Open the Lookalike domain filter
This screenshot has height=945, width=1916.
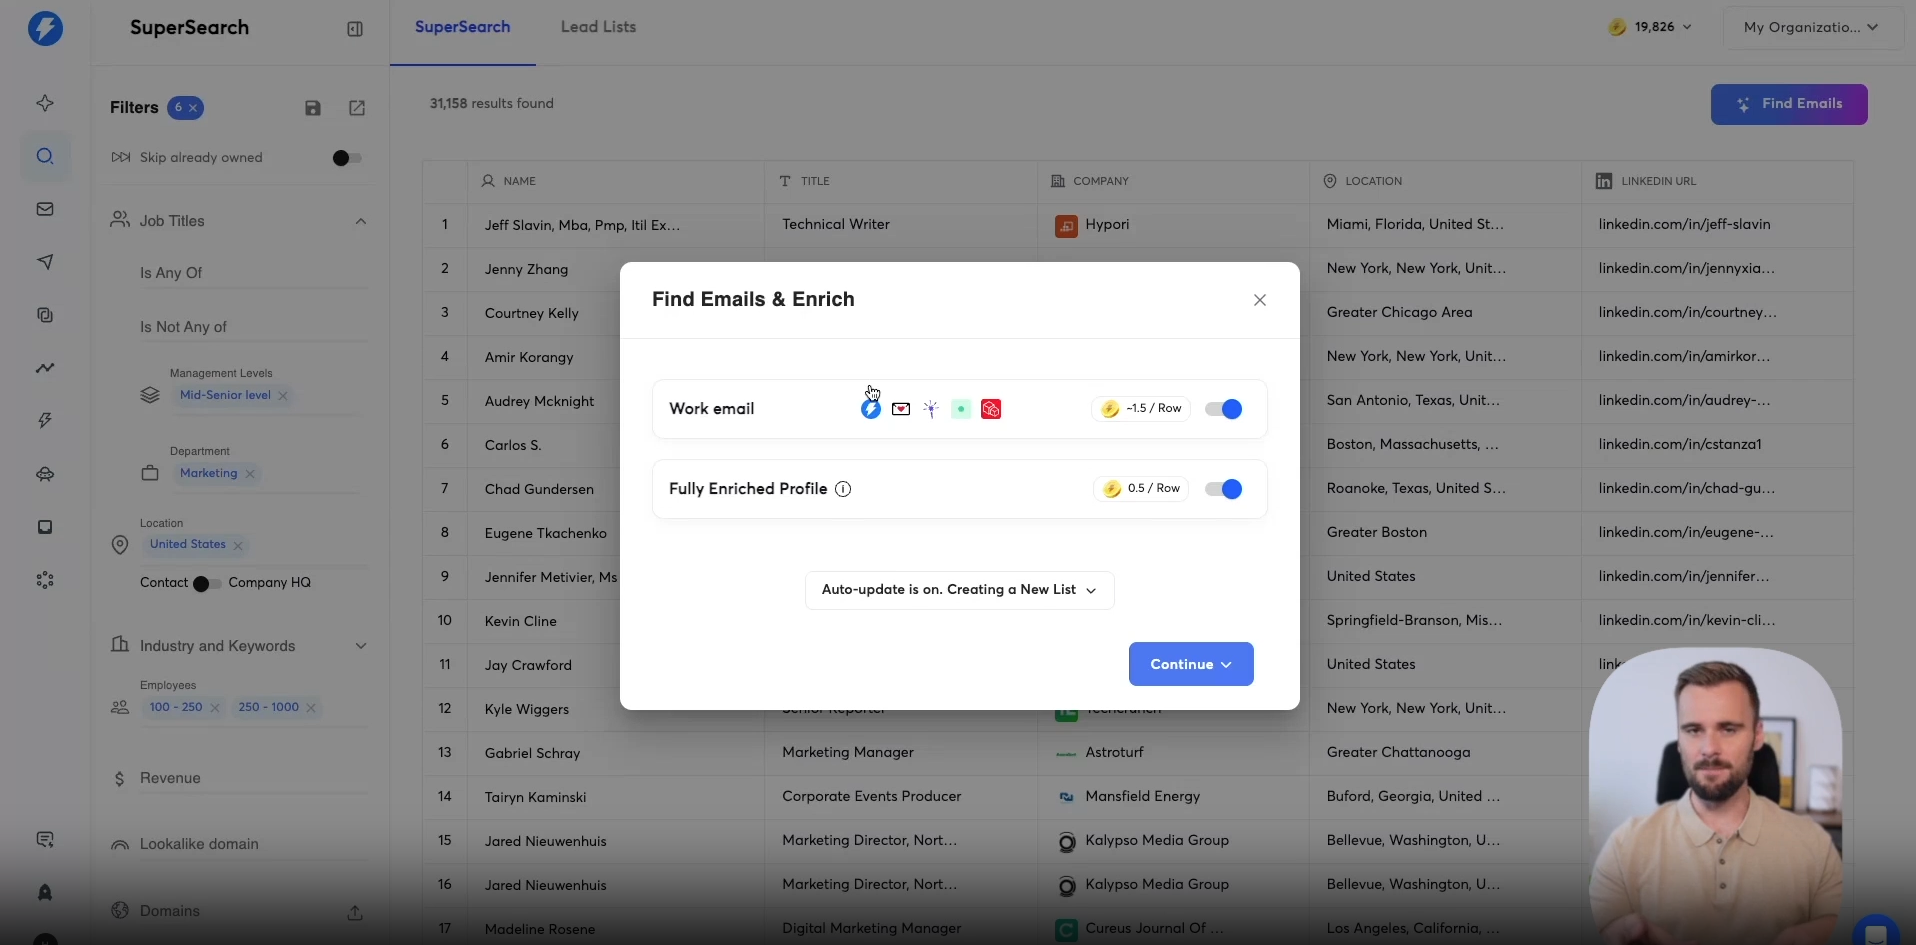(240, 844)
